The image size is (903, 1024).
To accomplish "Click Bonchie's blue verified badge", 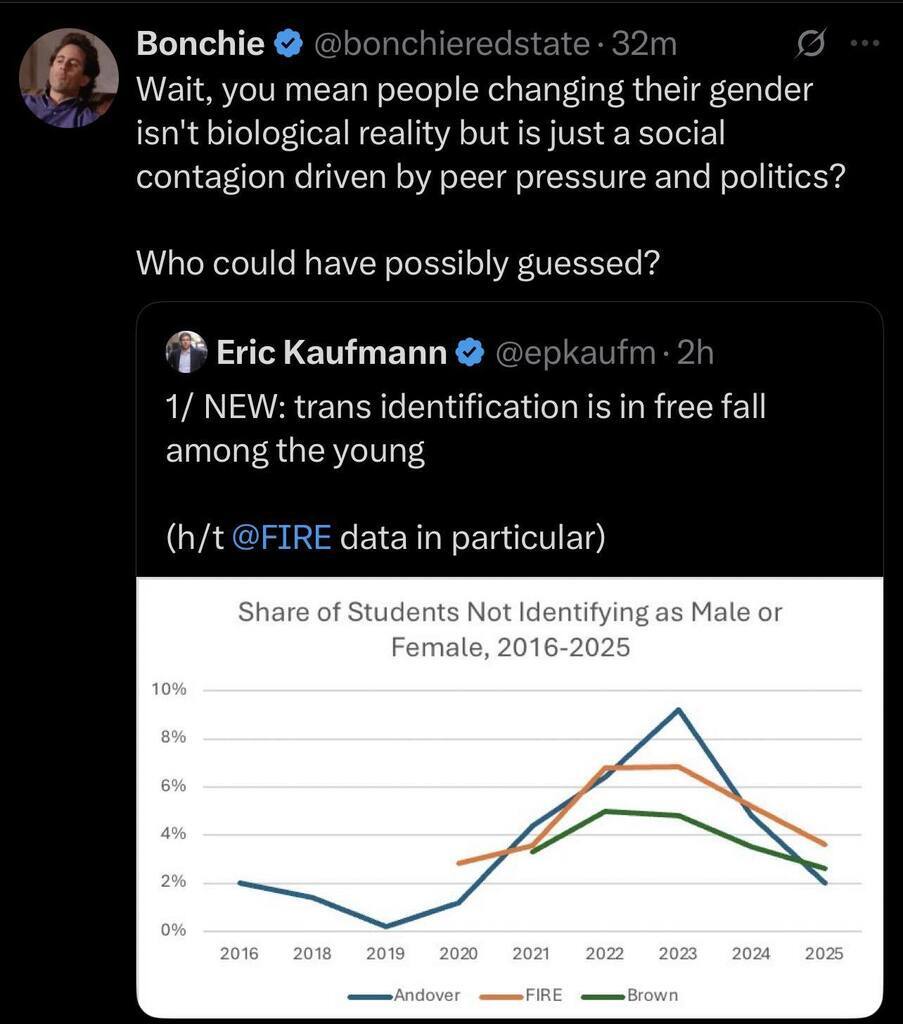I will (289, 44).
